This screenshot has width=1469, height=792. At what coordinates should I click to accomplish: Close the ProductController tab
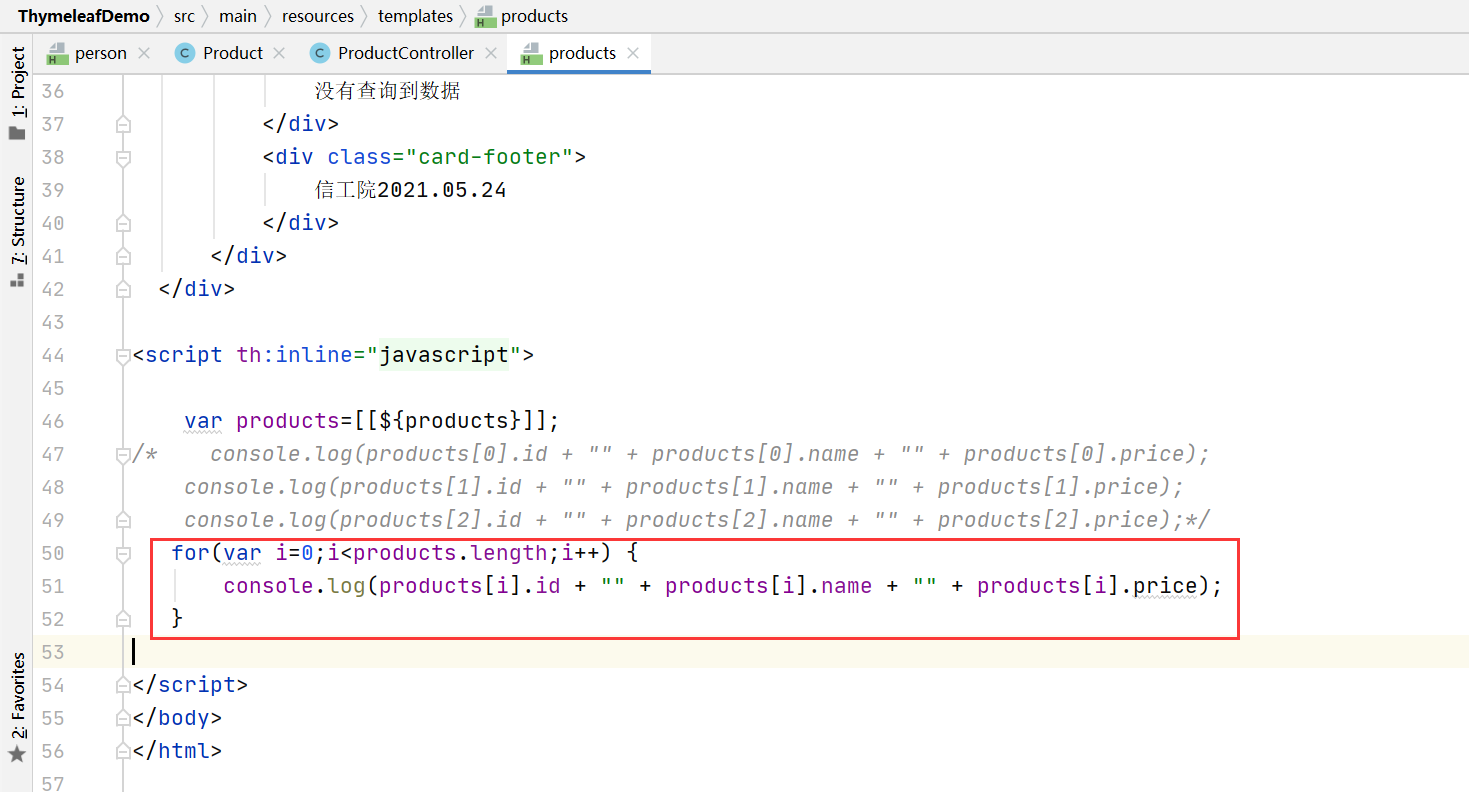click(x=490, y=53)
